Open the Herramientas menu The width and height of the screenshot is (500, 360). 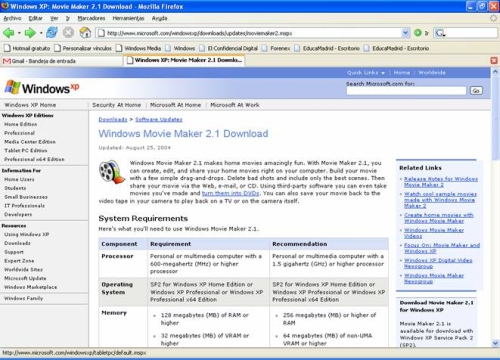128,18
